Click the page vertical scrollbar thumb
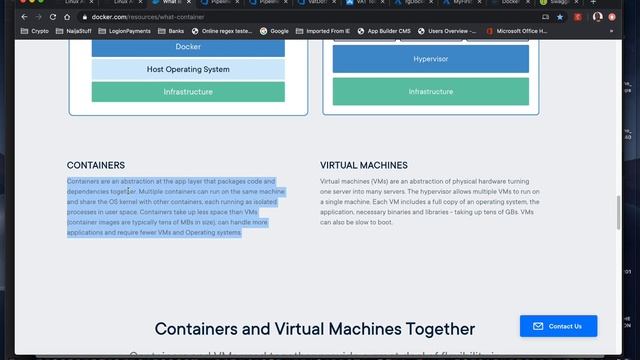Image resolution: width=640 pixels, height=360 pixels. coord(618,212)
